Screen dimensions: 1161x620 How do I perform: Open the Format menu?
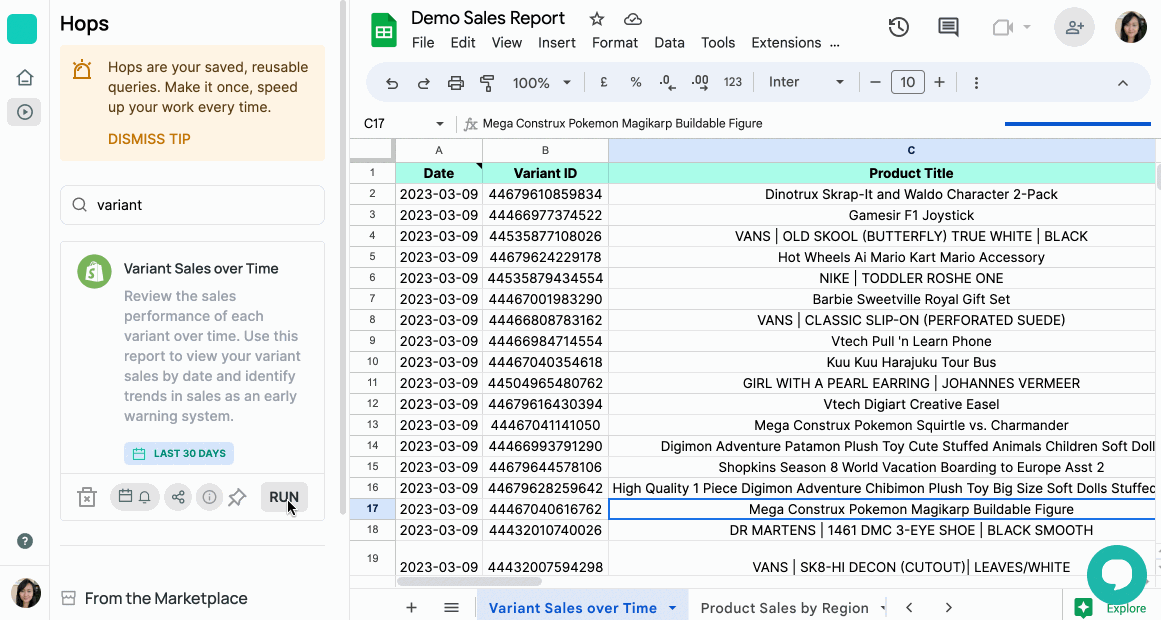pos(615,43)
